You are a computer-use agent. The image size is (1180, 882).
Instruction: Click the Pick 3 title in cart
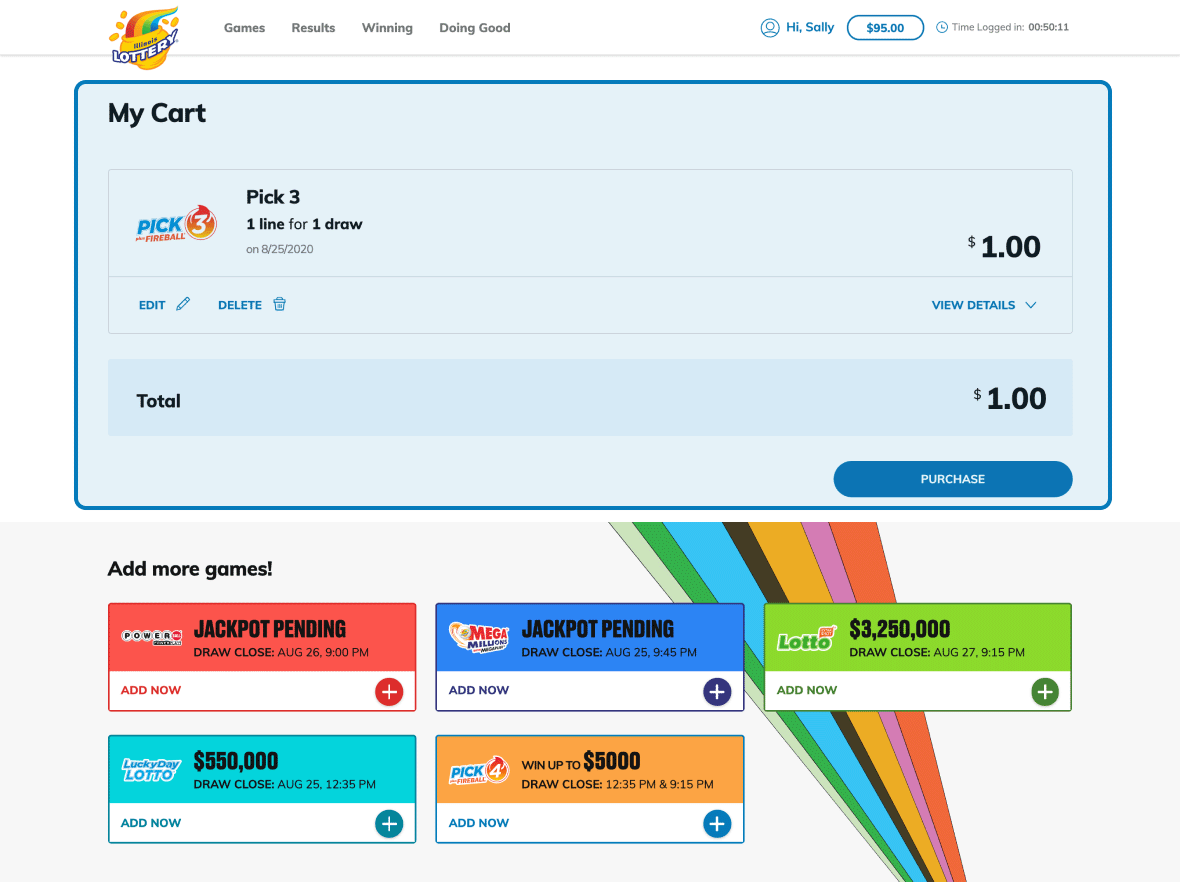tap(273, 197)
